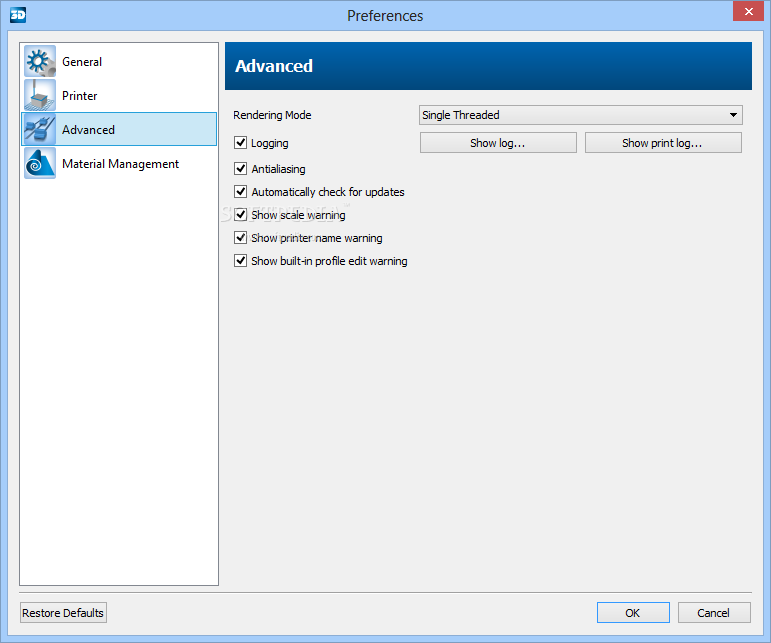Click the Material Management spiral icon

tap(41, 164)
